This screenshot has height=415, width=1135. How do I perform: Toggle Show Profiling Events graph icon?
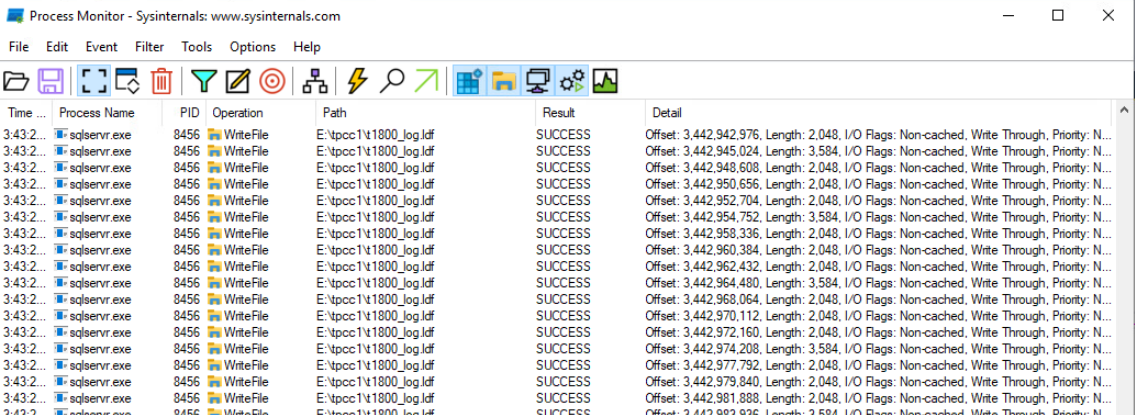pos(604,81)
